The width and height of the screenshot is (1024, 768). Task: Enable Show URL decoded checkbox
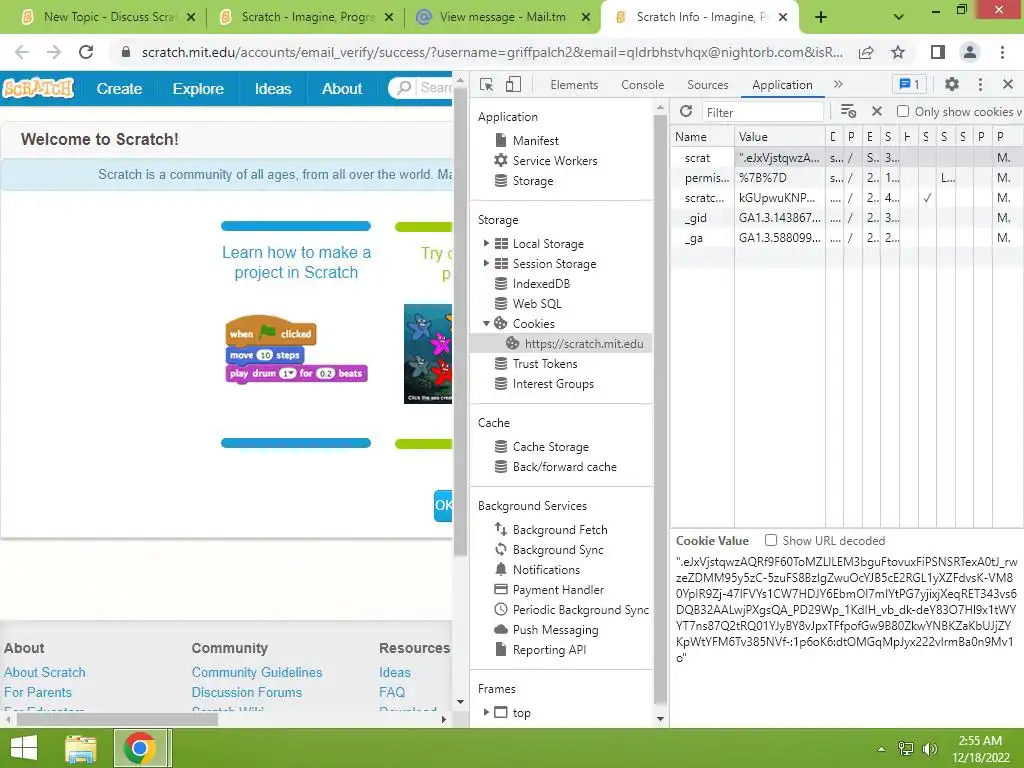tap(771, 540)
